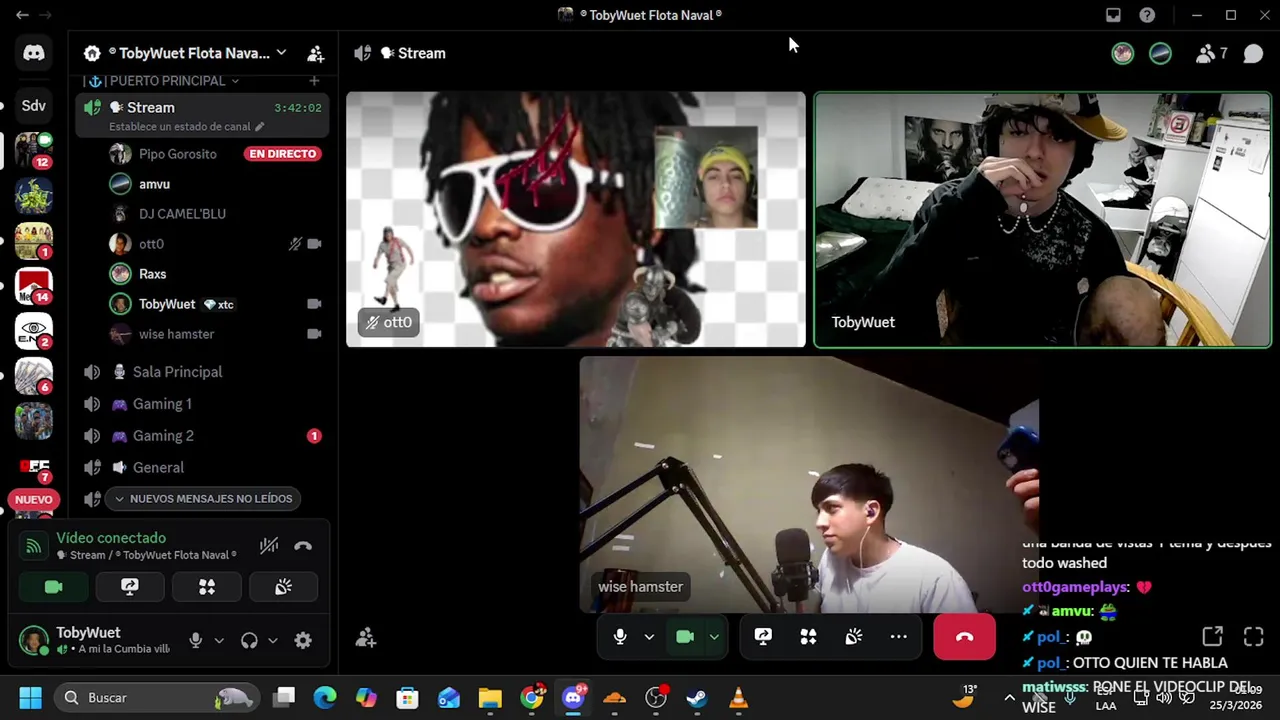1280x720 pixels.
Task: Click the Buscar taskbar search box
Action: (x=155, y=698)
